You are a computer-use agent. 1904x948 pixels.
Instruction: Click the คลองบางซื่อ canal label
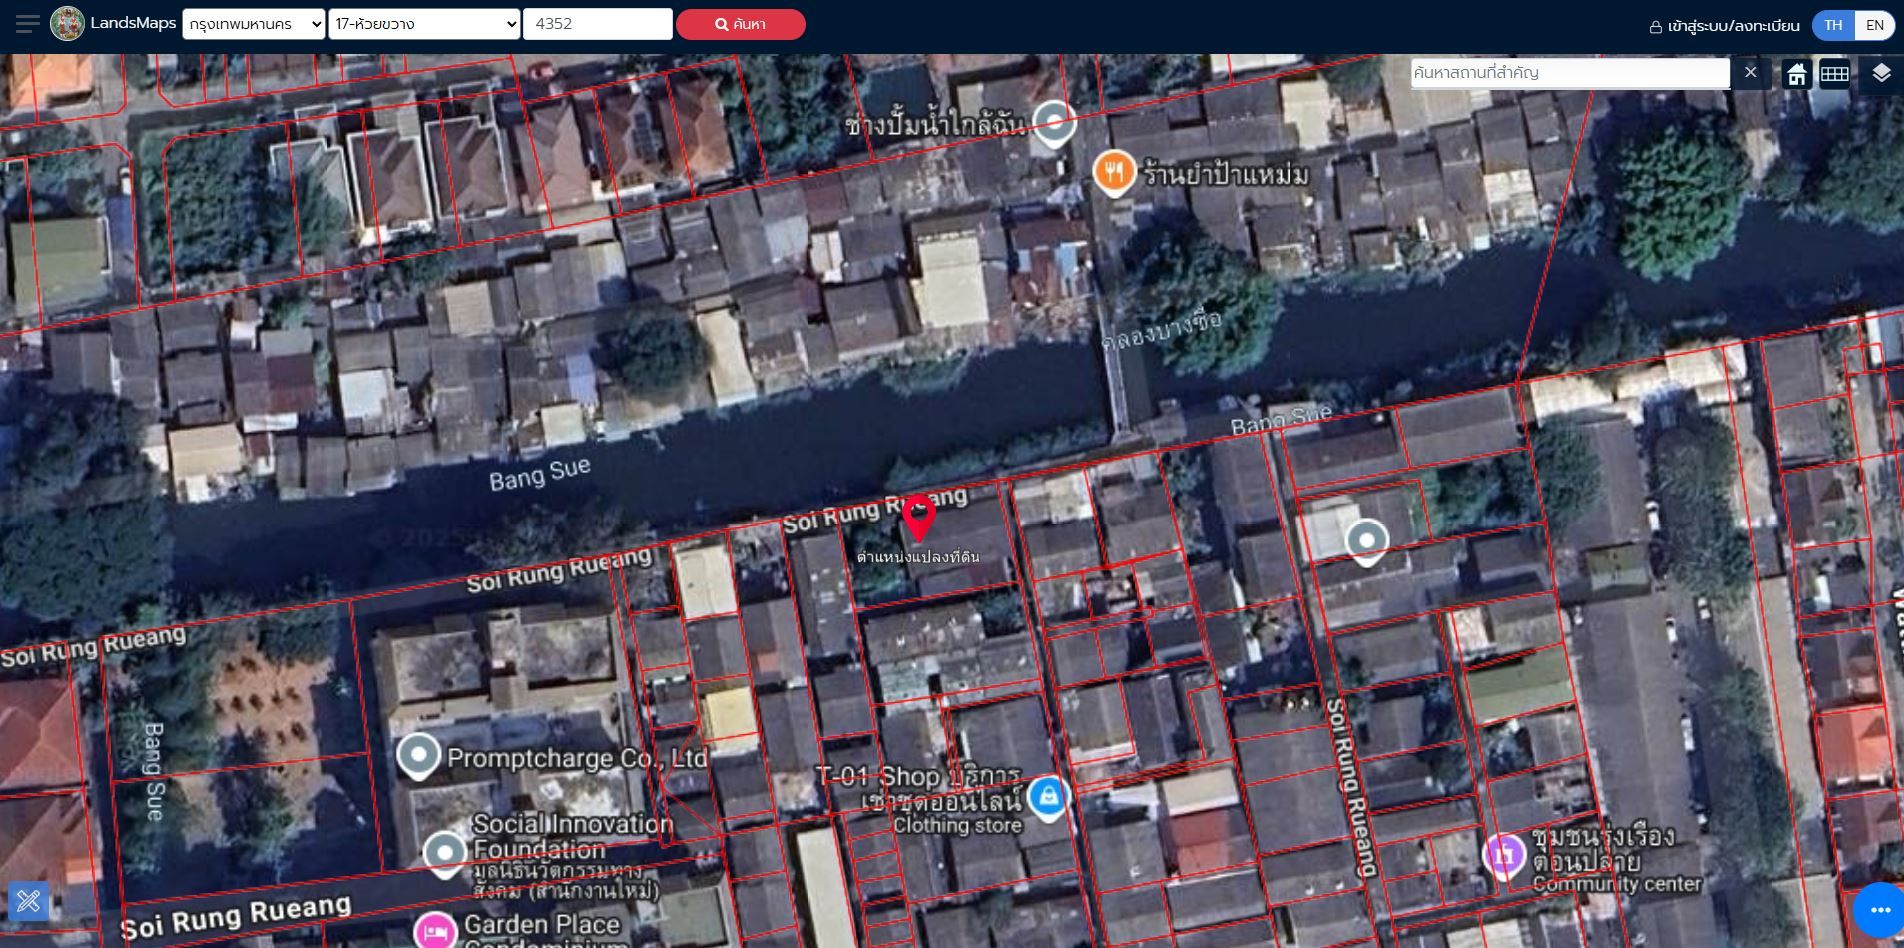point(1162,328)
